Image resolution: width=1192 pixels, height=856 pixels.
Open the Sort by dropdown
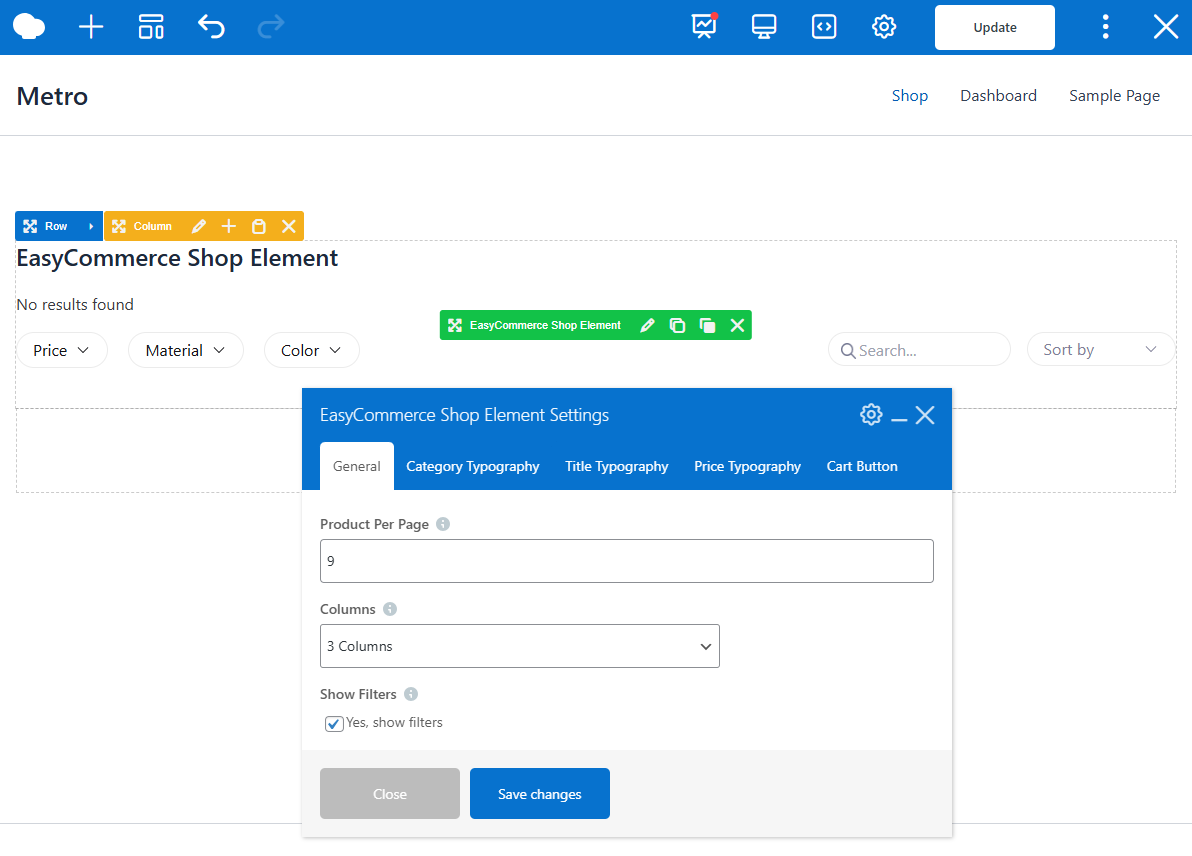(1100, 350)
